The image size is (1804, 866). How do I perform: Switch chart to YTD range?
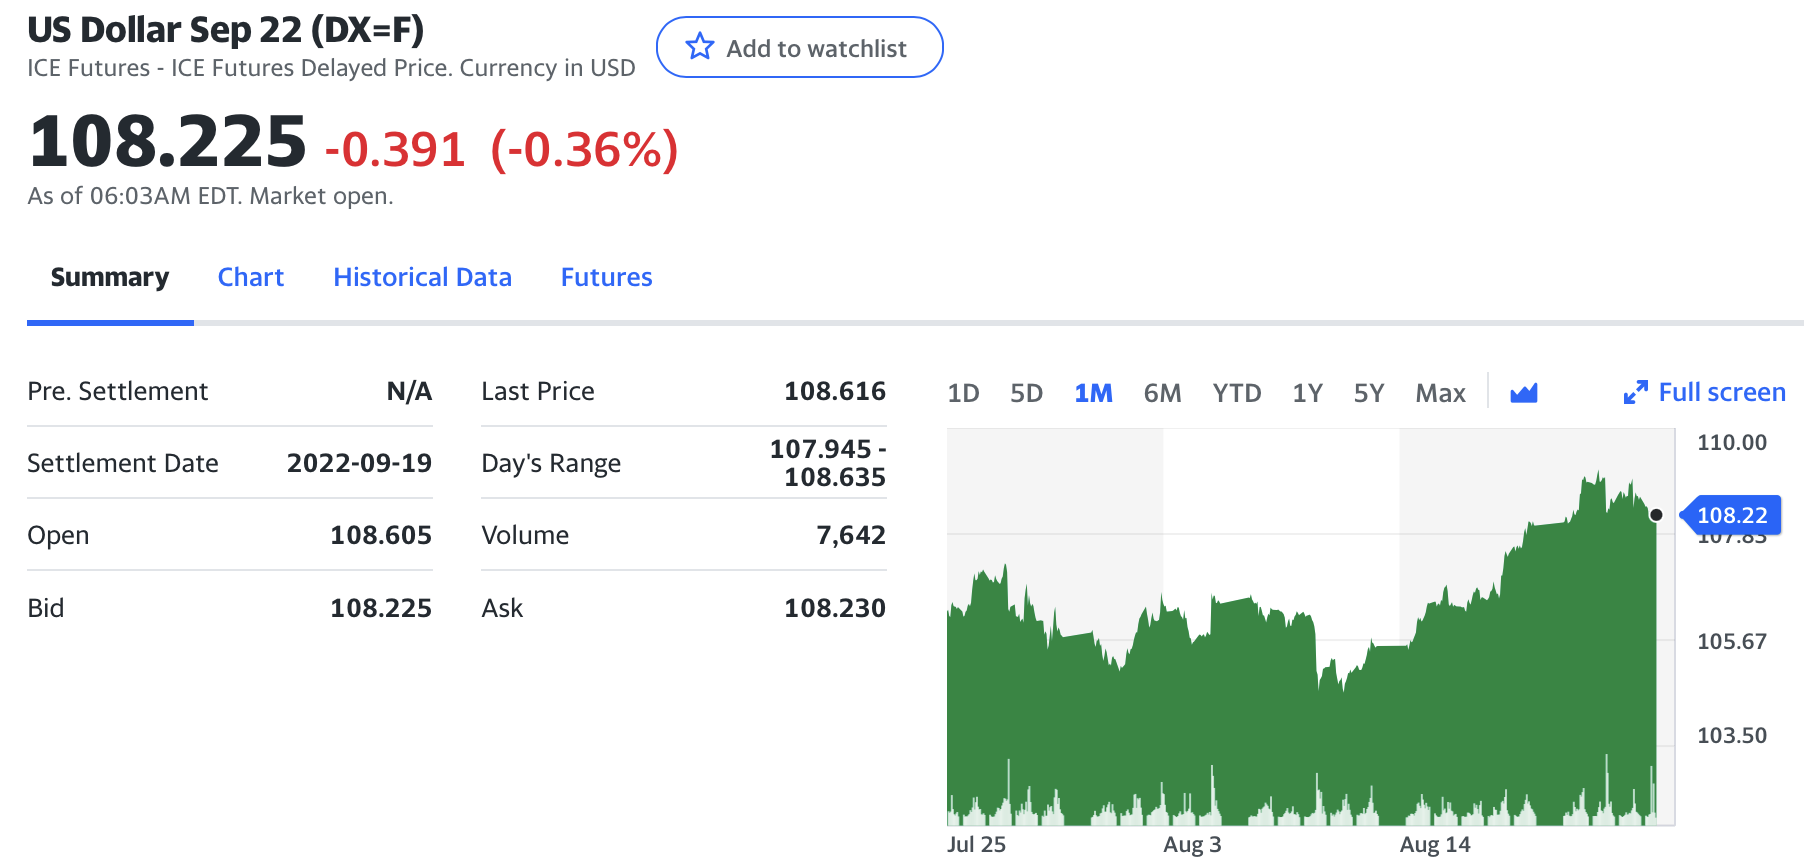click(x=1237, y=393)
